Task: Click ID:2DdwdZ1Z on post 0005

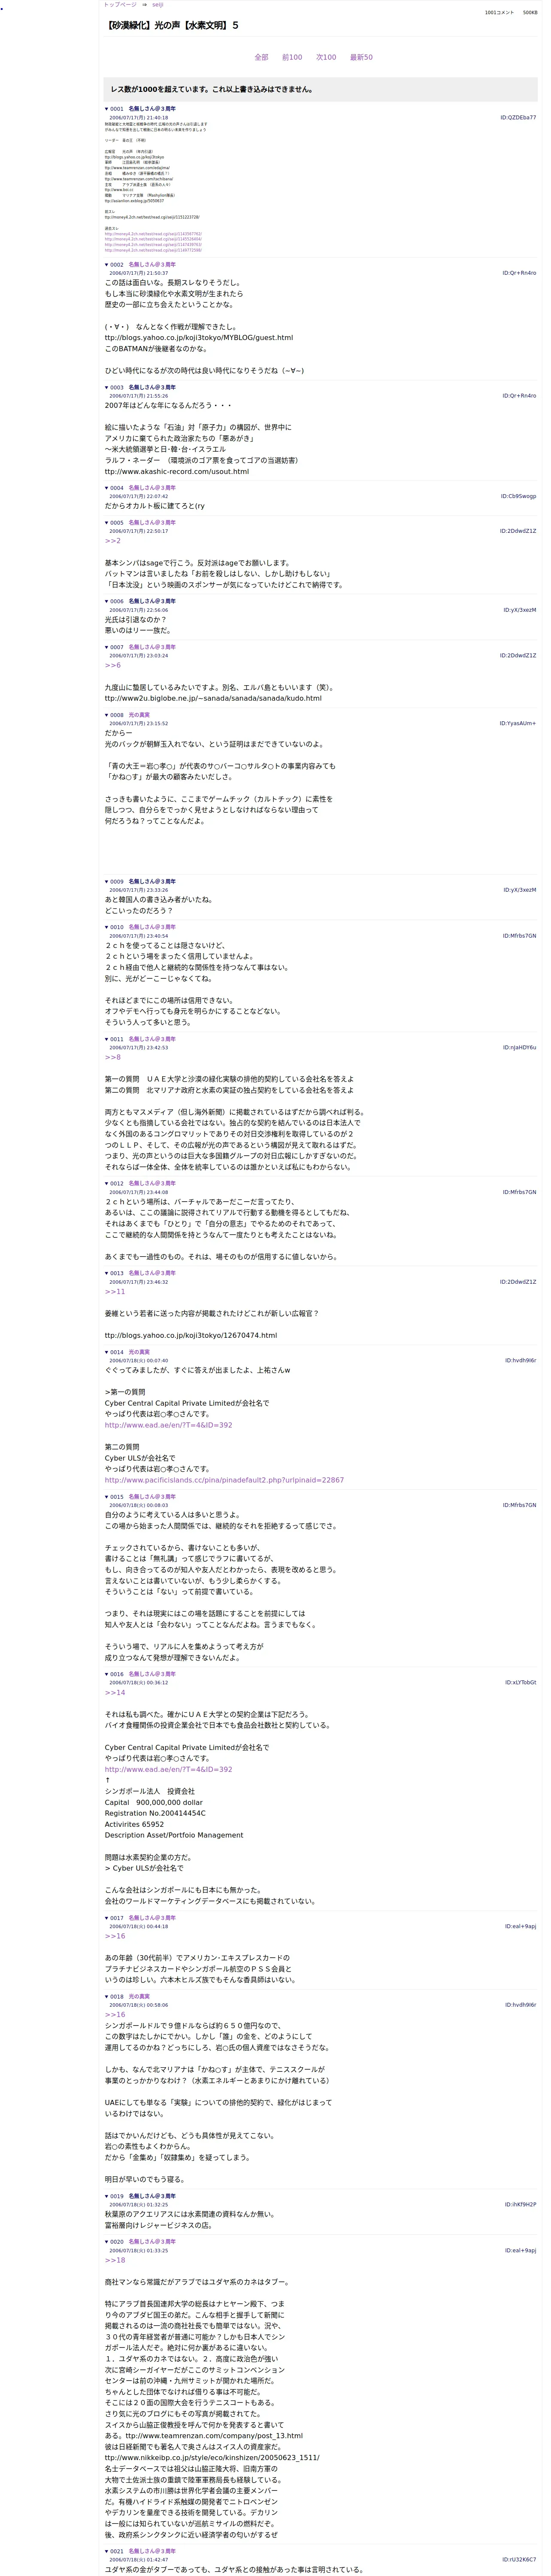Action: point(518,531)
